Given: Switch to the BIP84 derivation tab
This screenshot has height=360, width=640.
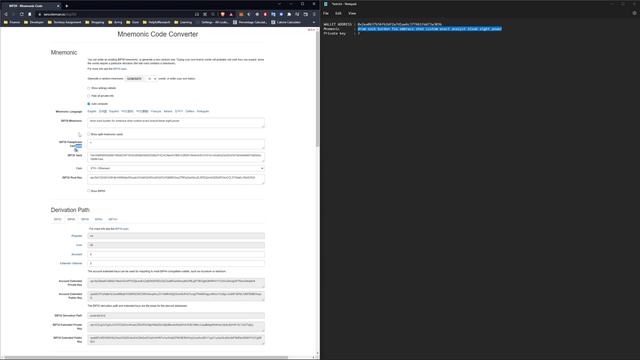Looking at the screenshot, I should click(x=99, y=219).
